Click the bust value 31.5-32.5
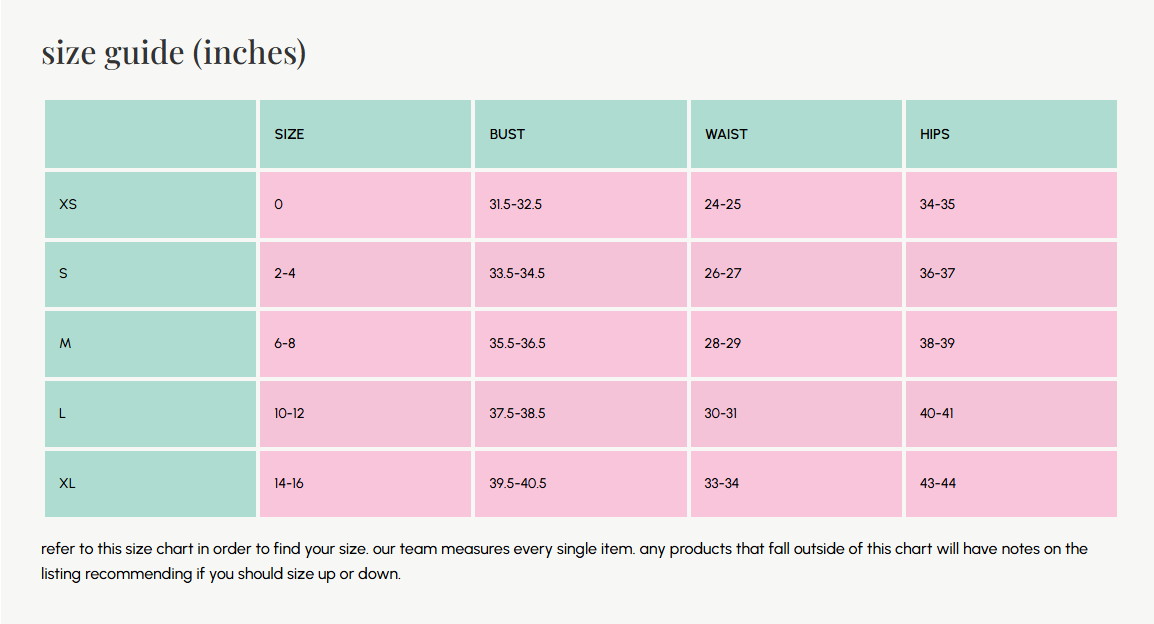 pyautogui.click(x=516, y=204)
